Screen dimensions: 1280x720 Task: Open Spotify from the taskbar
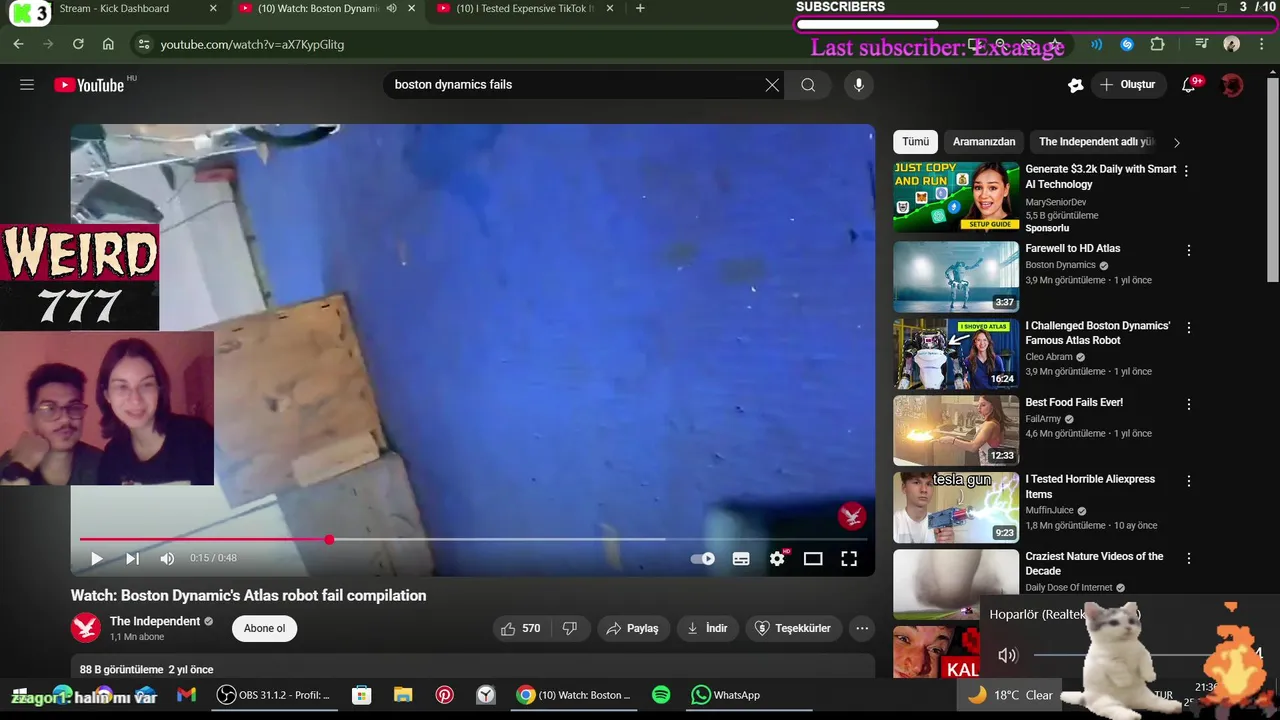click(x=661, y=695)
